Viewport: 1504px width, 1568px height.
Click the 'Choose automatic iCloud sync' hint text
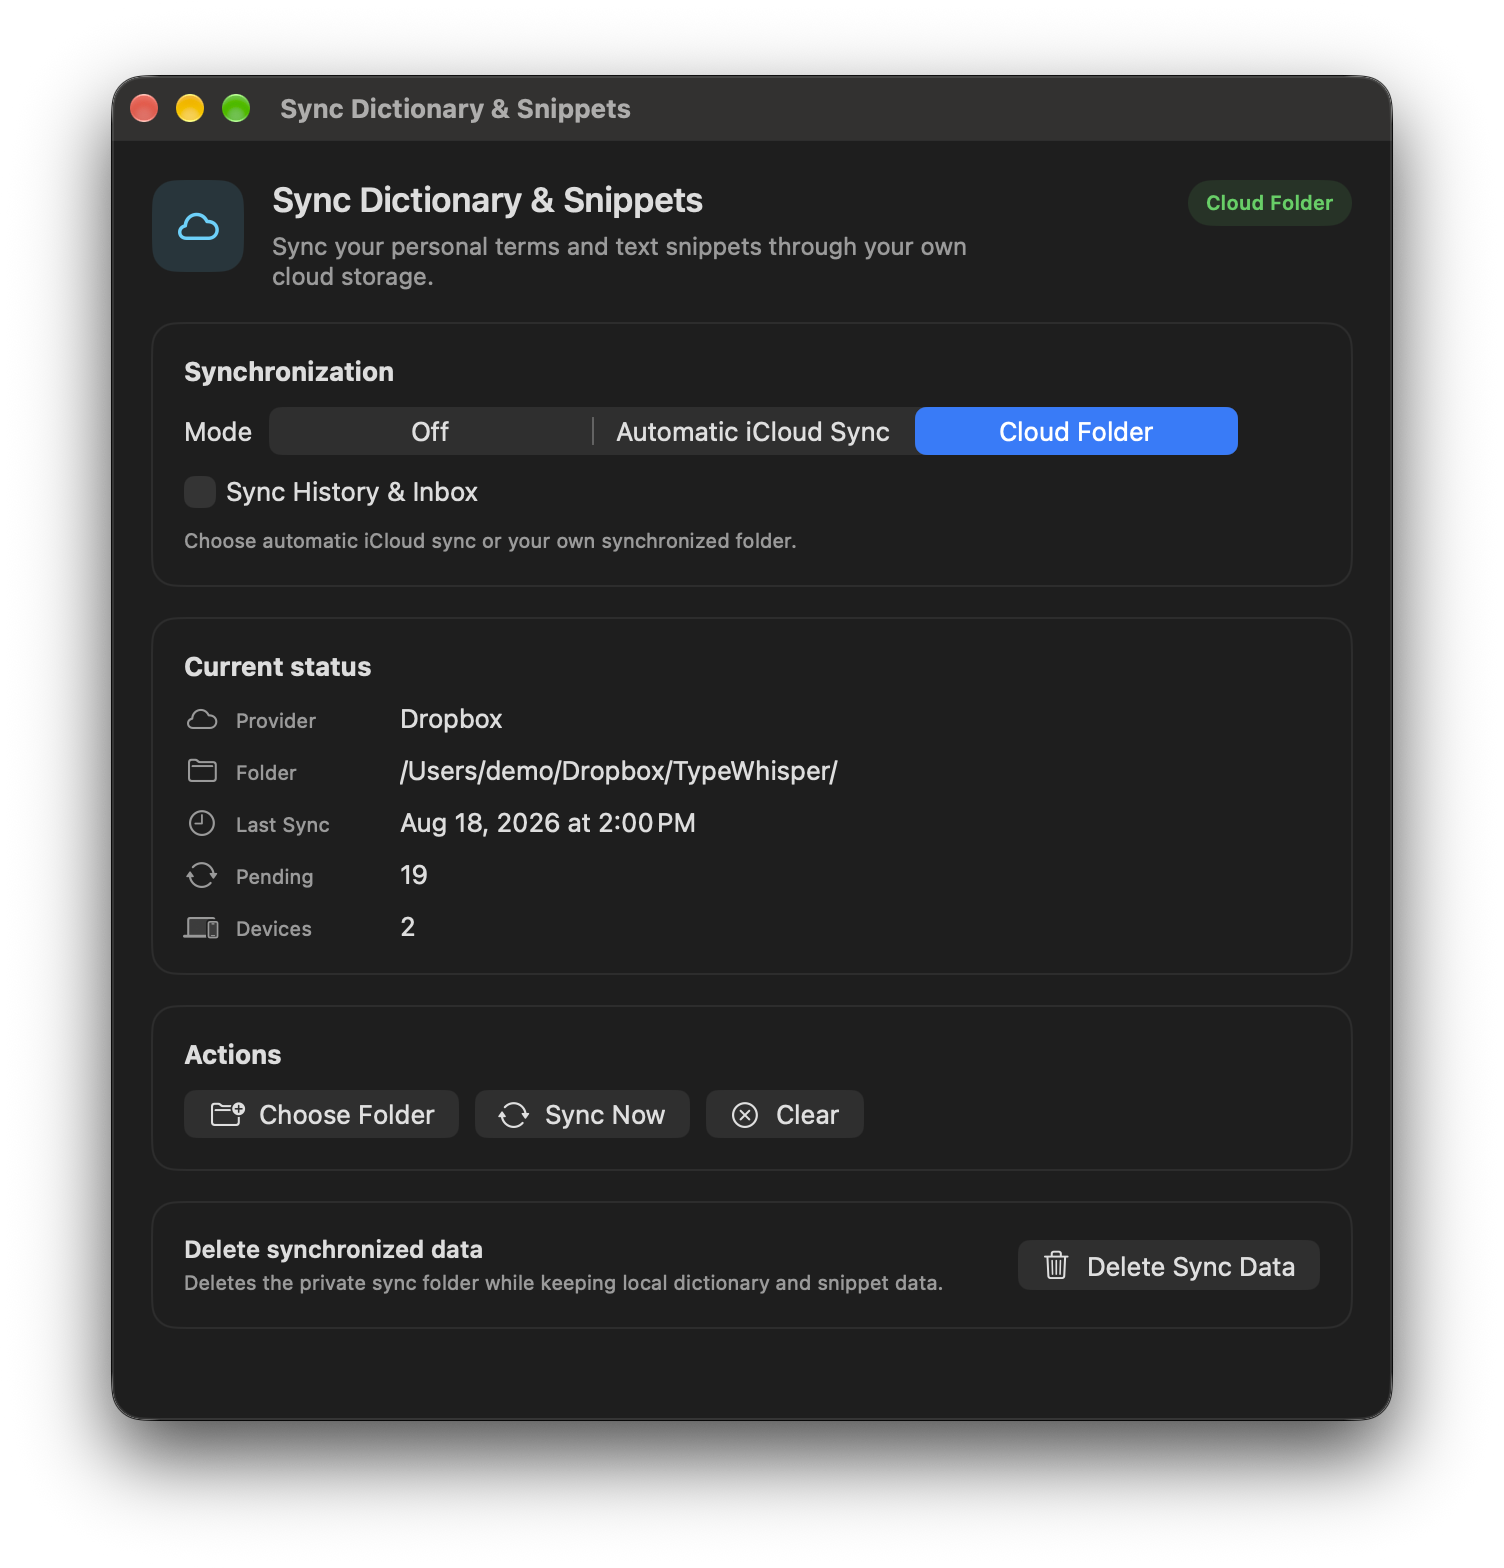click(490, 541)
